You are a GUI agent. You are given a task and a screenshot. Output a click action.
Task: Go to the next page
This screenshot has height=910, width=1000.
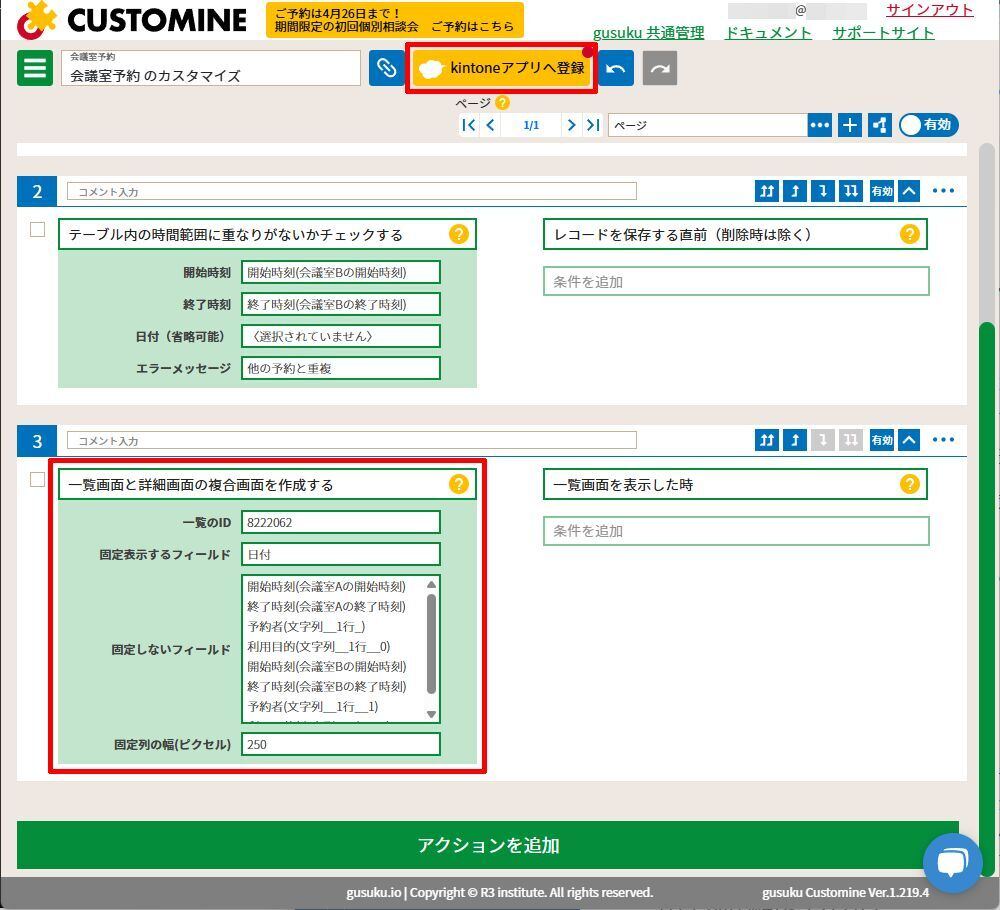[571, 125]
